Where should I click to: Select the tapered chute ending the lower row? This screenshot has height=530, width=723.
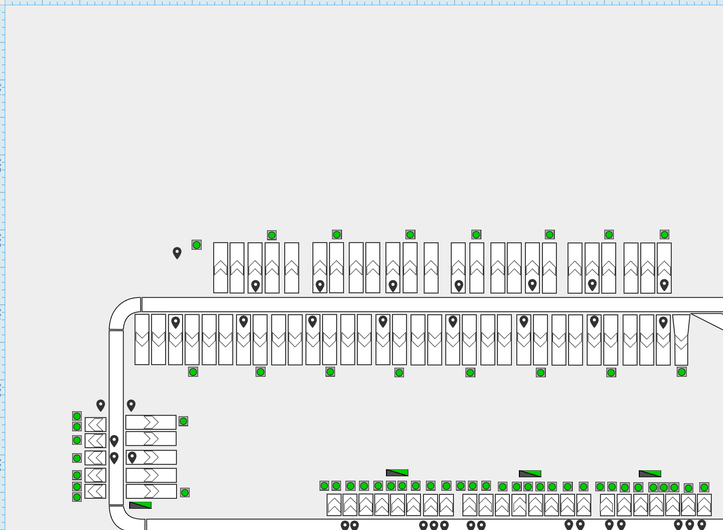681,340
